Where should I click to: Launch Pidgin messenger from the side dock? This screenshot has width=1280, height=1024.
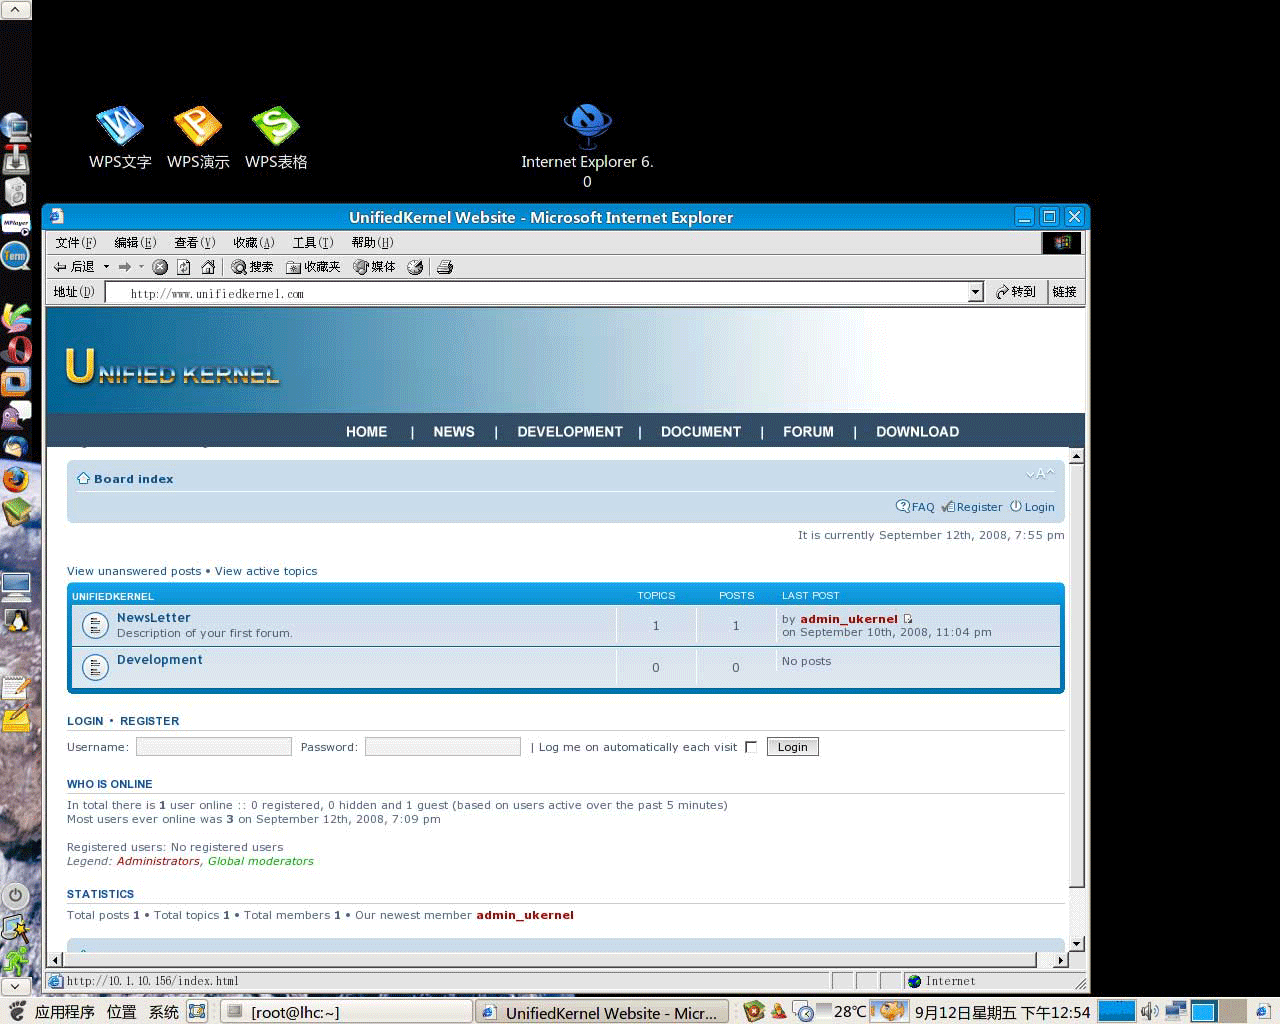(x=16, y=415)
